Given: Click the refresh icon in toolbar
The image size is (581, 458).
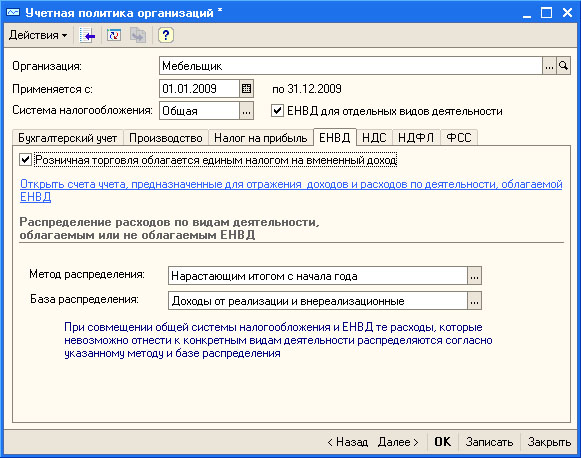Looking at the screenshot, I should 114,36.
